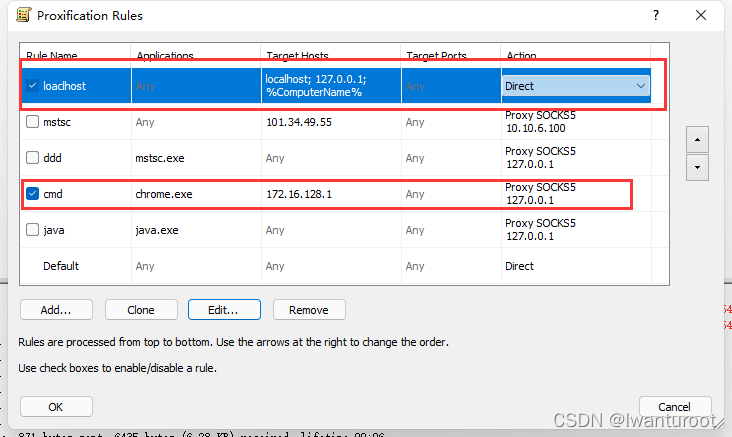Enable the ddd rule checkbox
This screenshot has height=437, width=732.
pos(32,158)
